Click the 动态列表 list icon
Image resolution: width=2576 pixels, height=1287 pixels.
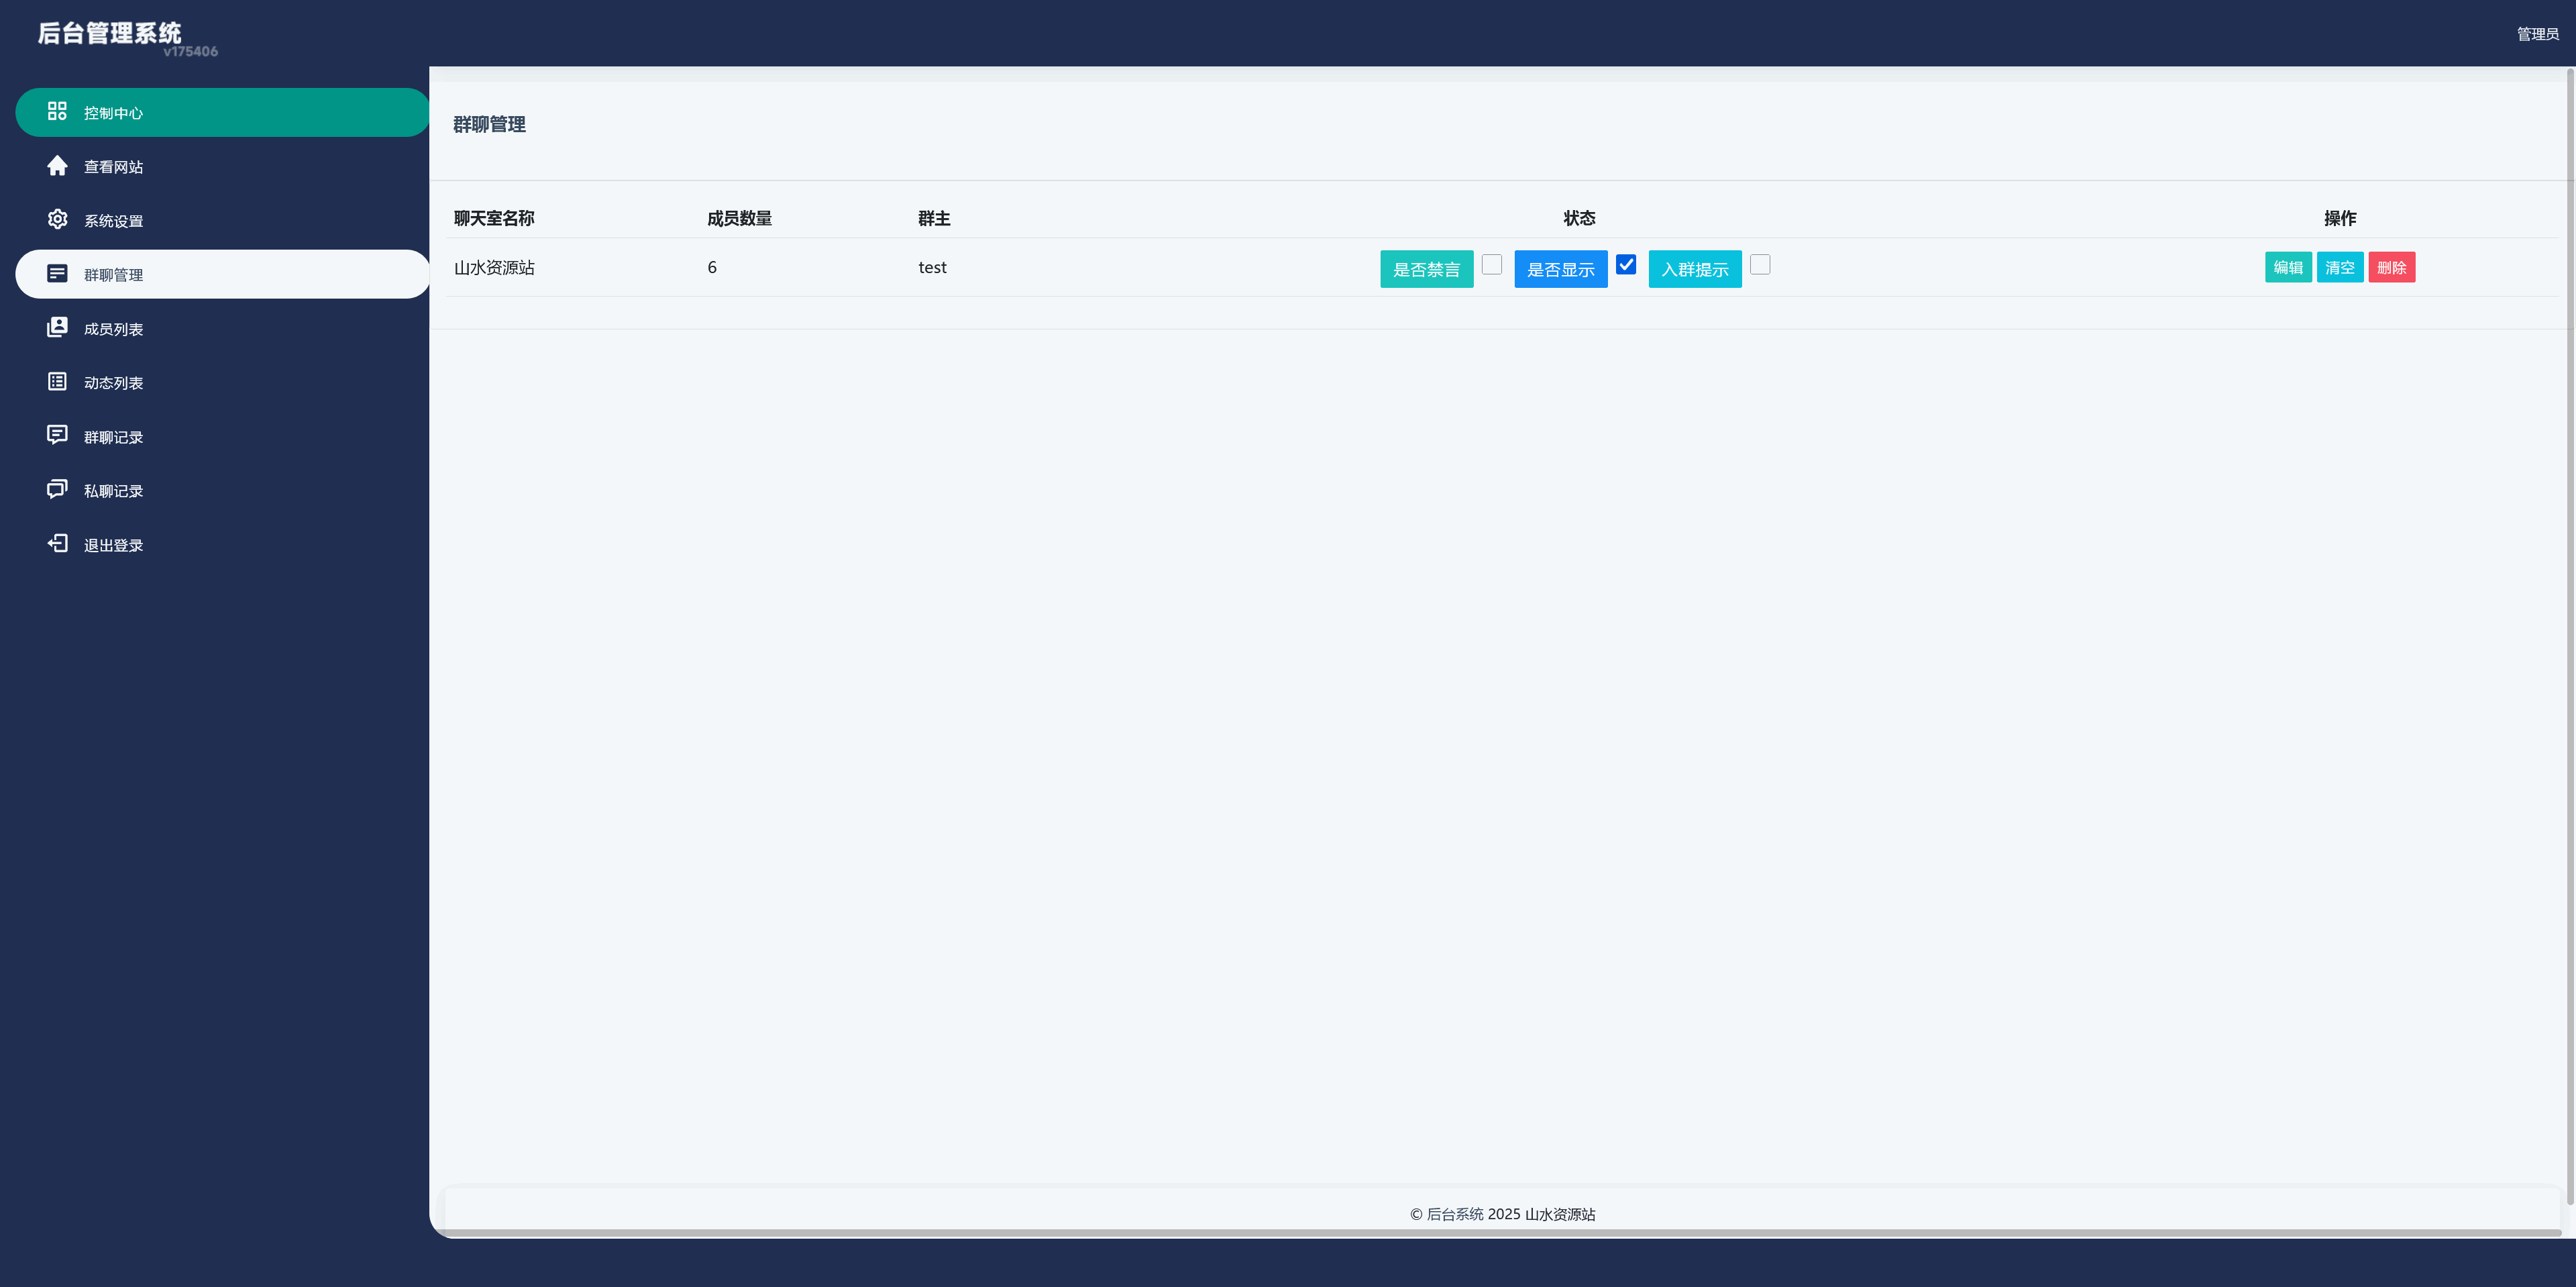[x=57, y=381]
